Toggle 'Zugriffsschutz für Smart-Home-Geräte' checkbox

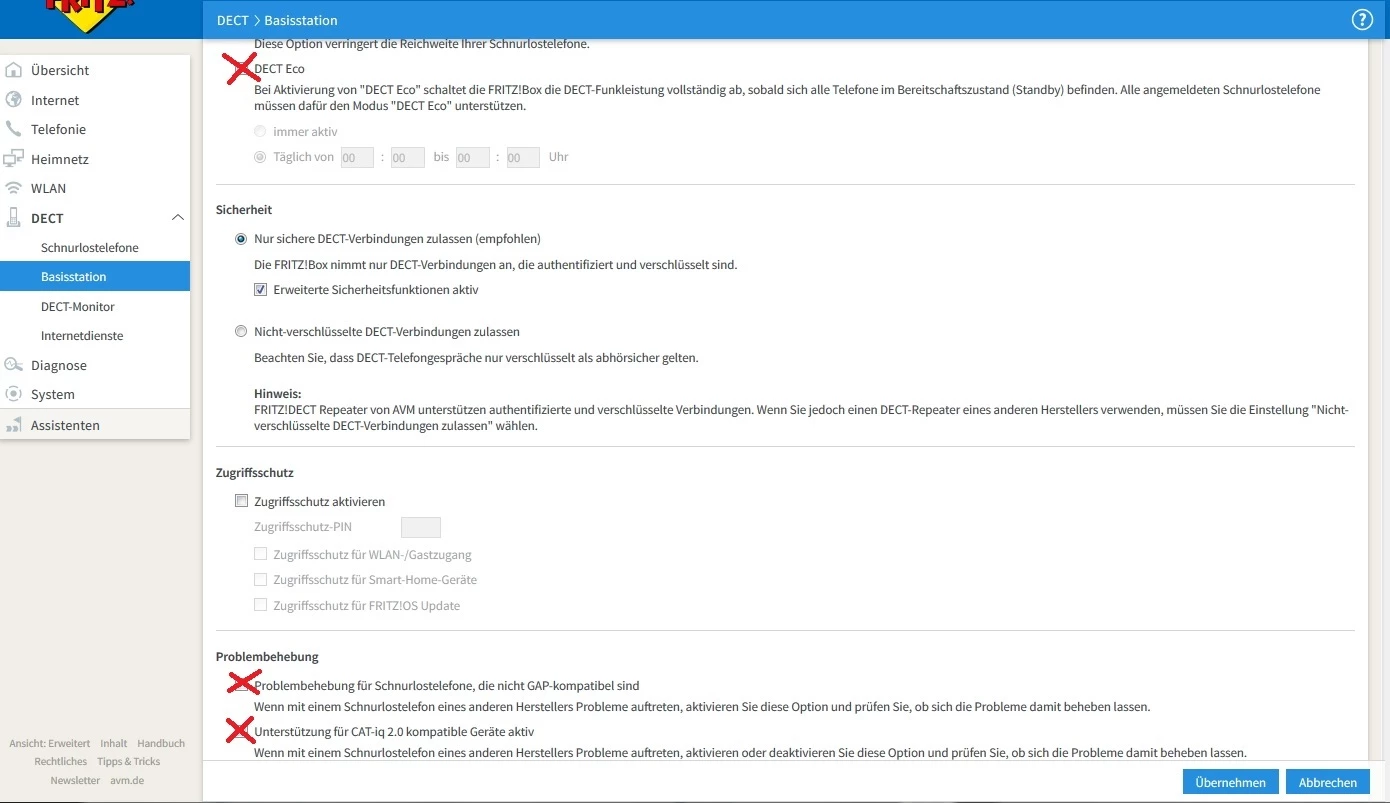(260, 579)
